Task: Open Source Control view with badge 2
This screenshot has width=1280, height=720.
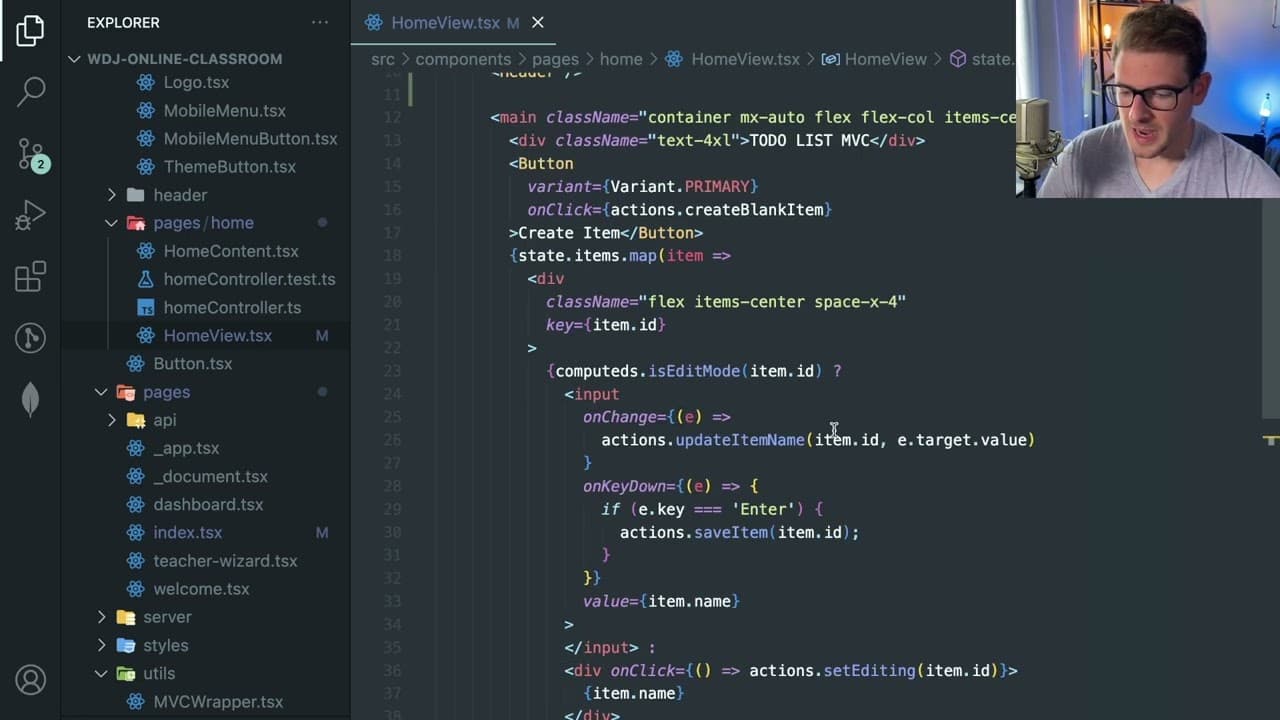Action: (x=31, y=153)
